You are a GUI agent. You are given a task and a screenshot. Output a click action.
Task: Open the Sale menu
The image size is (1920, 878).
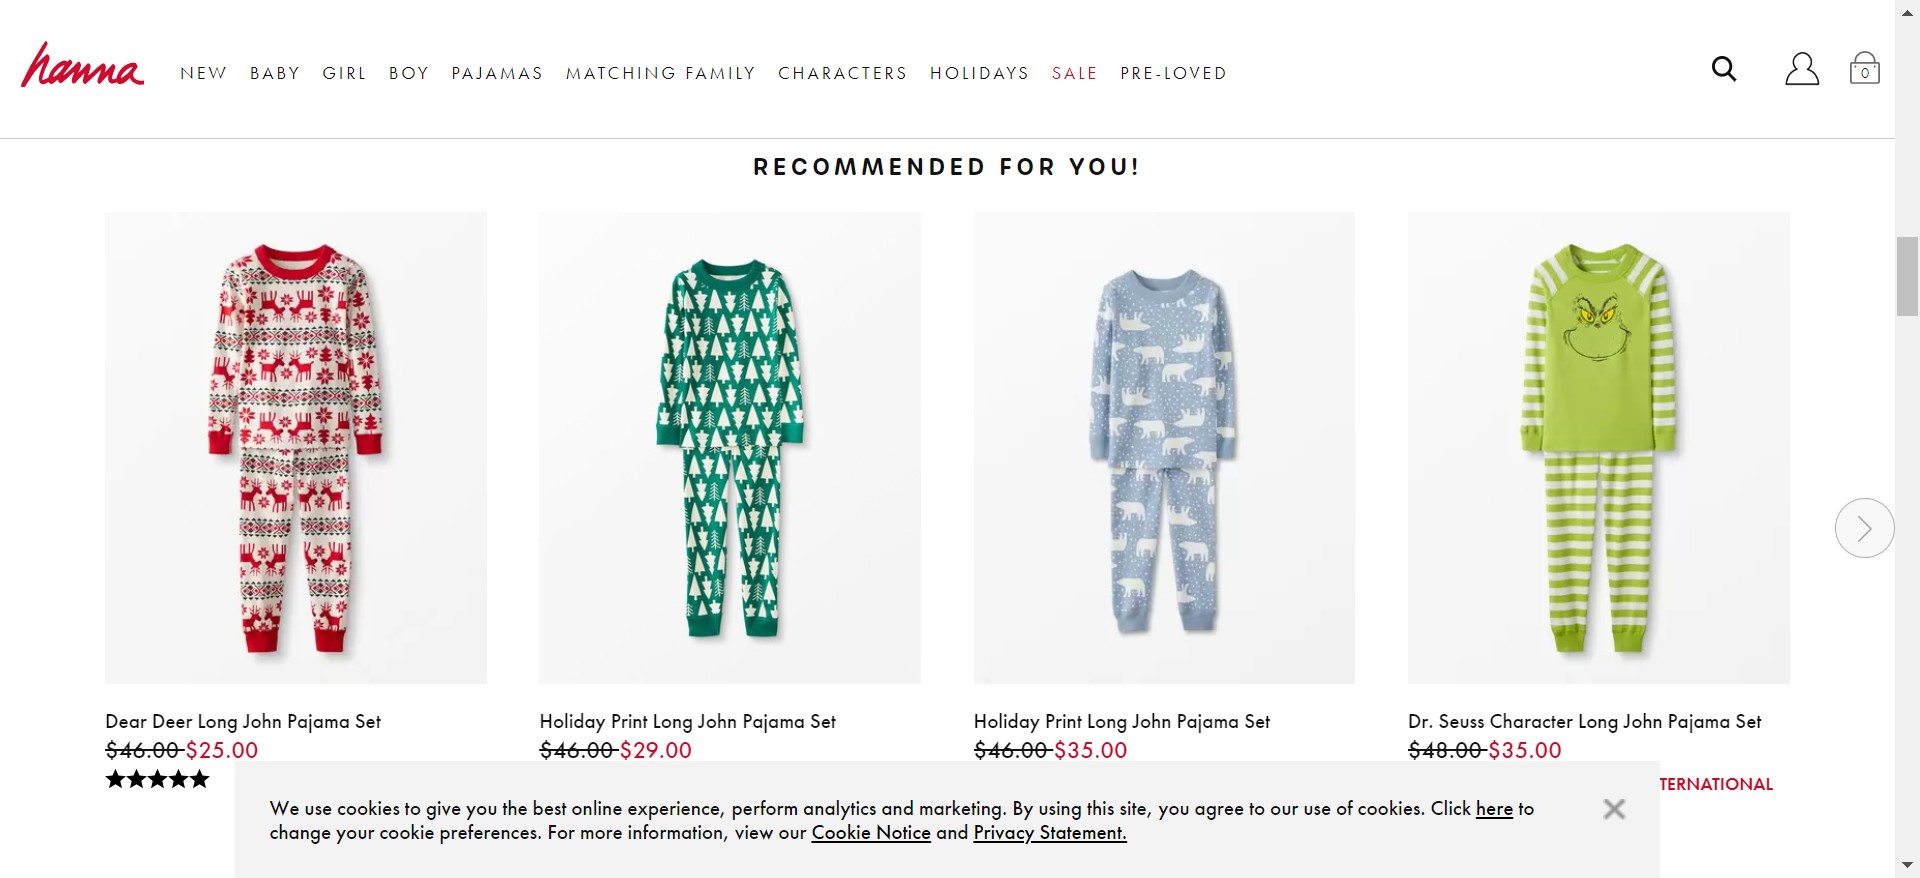(x=1074, y=73)
